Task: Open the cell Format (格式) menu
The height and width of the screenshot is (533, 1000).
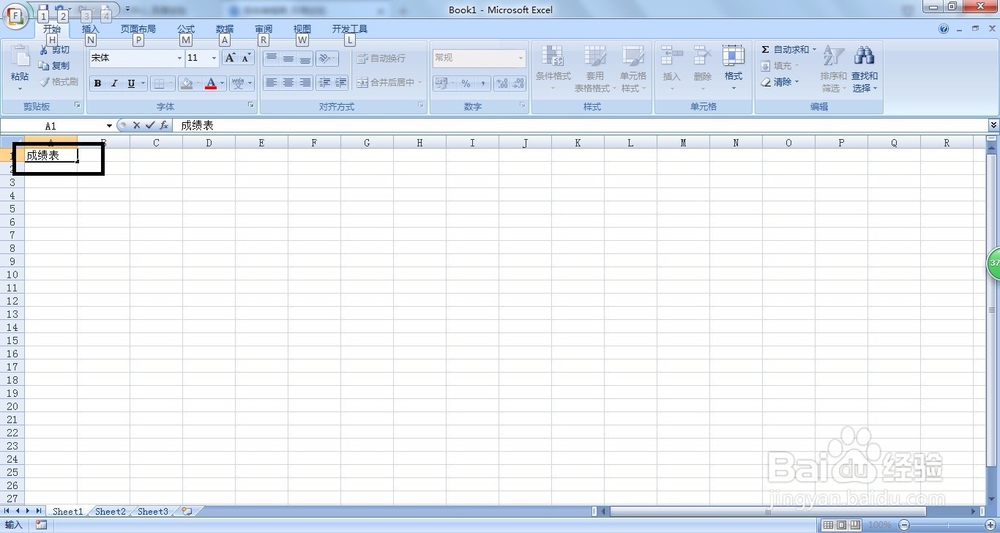Action: (733, 69)
